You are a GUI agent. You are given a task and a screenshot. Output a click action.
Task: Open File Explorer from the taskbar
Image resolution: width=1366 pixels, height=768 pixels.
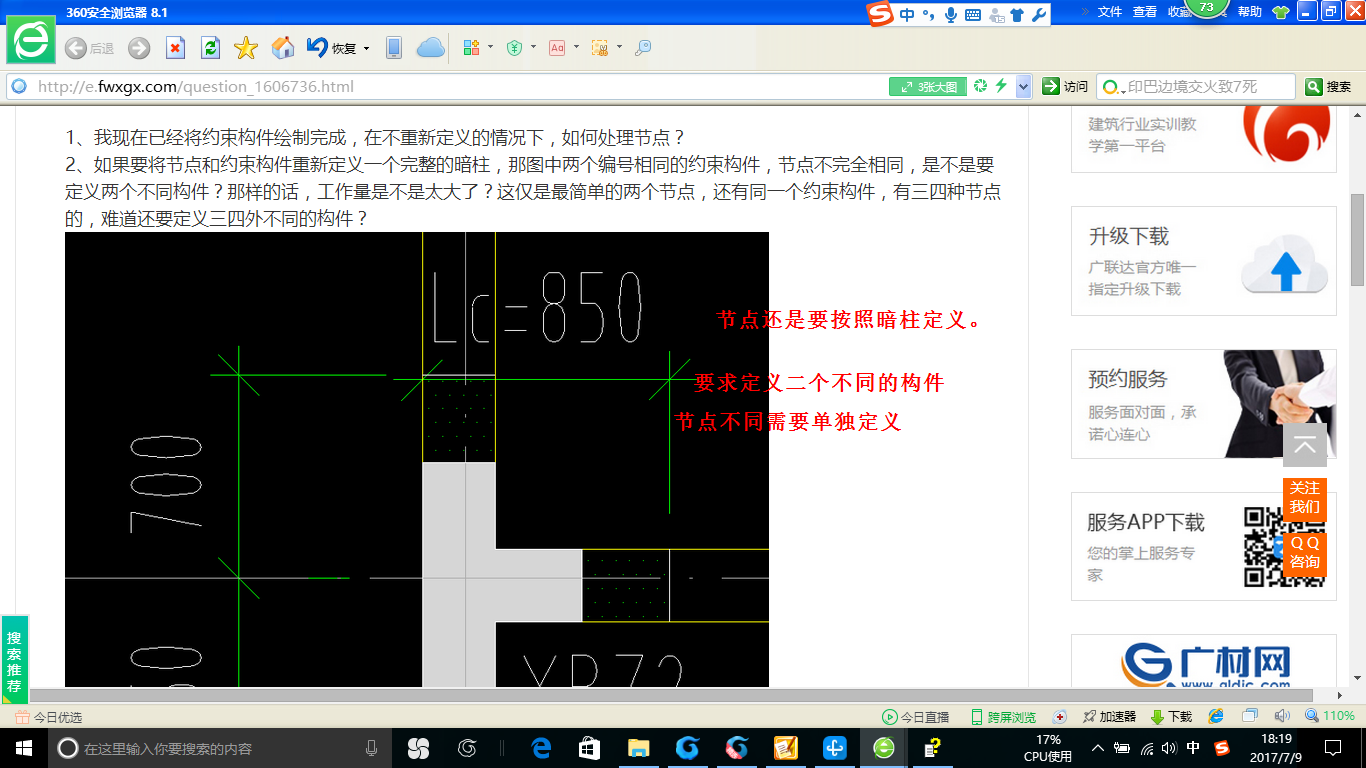(x=637, y=748)
